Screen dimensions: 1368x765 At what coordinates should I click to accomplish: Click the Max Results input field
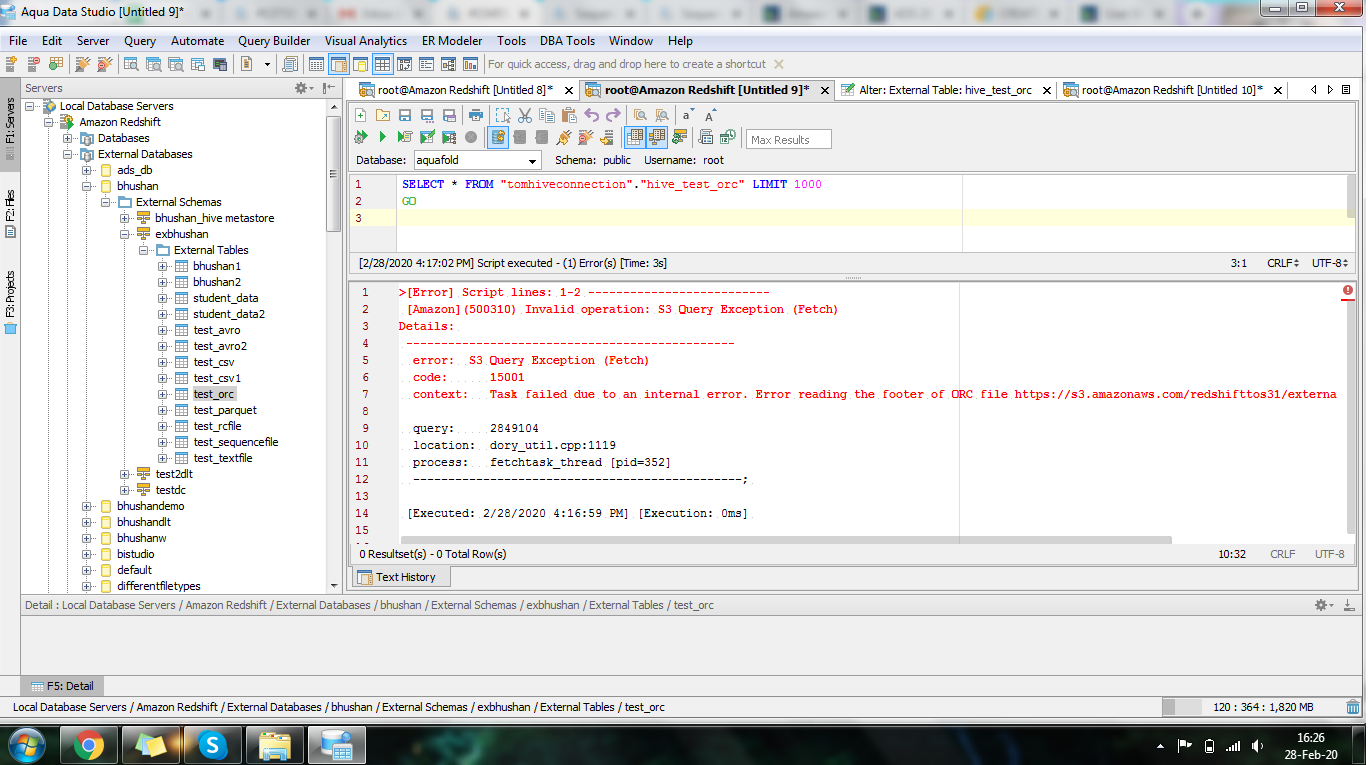click(x=789, y=140)
